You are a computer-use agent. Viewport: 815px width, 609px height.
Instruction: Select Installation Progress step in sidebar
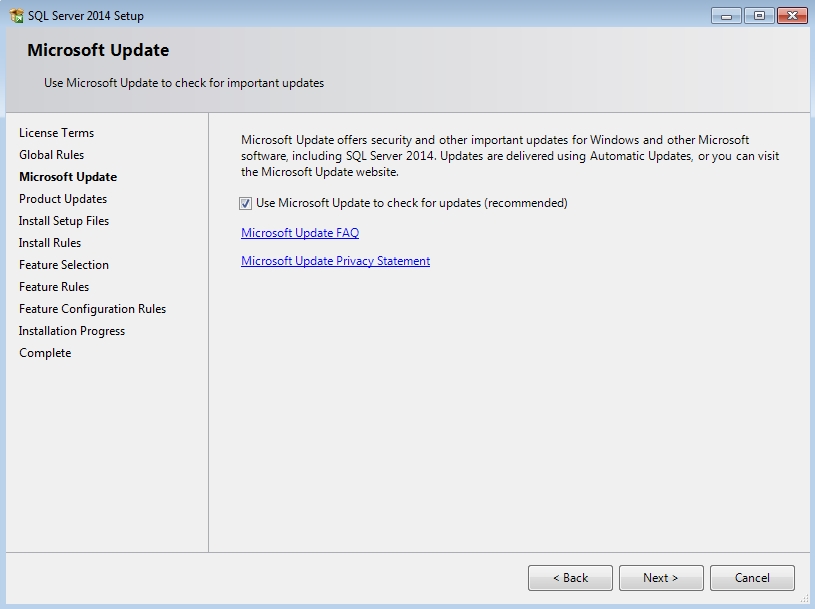72,331
